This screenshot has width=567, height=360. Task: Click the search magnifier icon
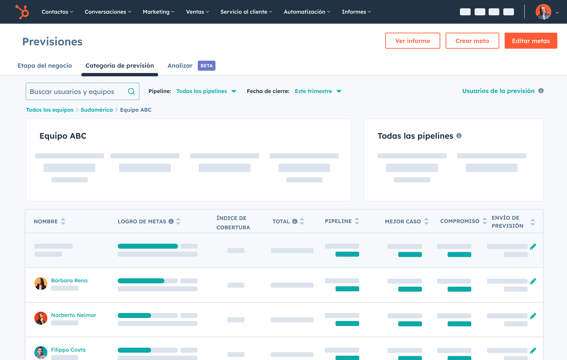tap(131, 91)
